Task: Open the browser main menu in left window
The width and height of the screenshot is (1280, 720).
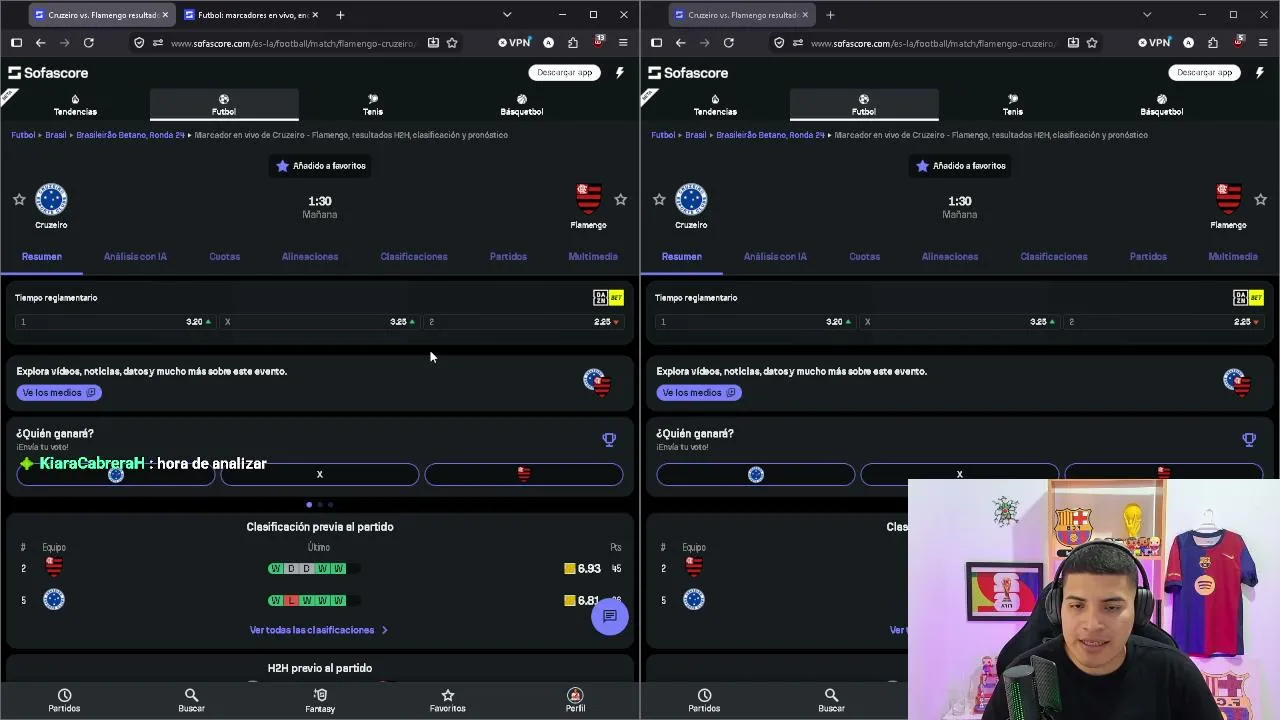Action: coord(623,43)
